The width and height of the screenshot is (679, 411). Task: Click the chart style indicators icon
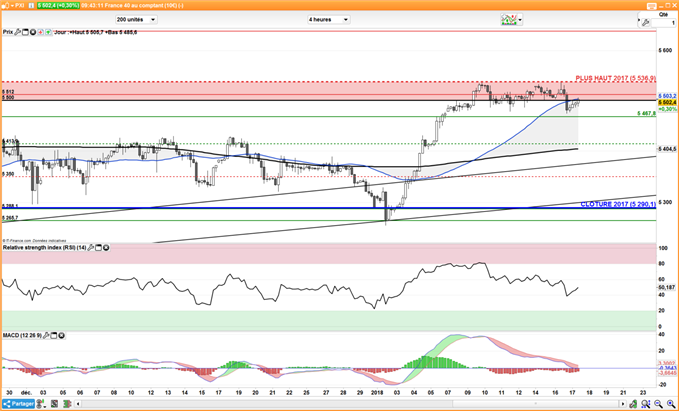508,19
